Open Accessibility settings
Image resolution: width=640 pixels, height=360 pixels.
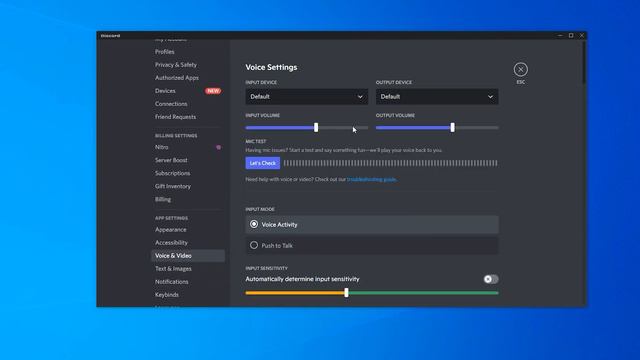[171, 243]
